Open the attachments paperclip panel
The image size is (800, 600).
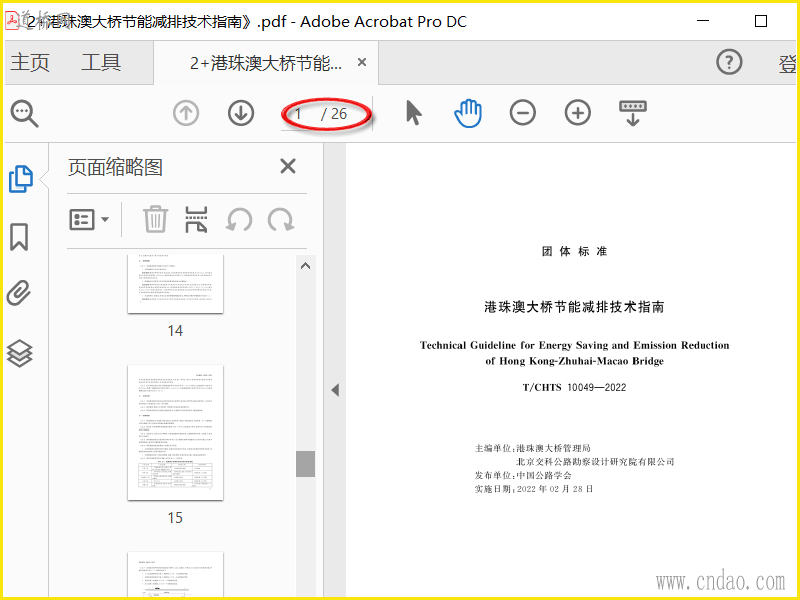click(19, 293)
